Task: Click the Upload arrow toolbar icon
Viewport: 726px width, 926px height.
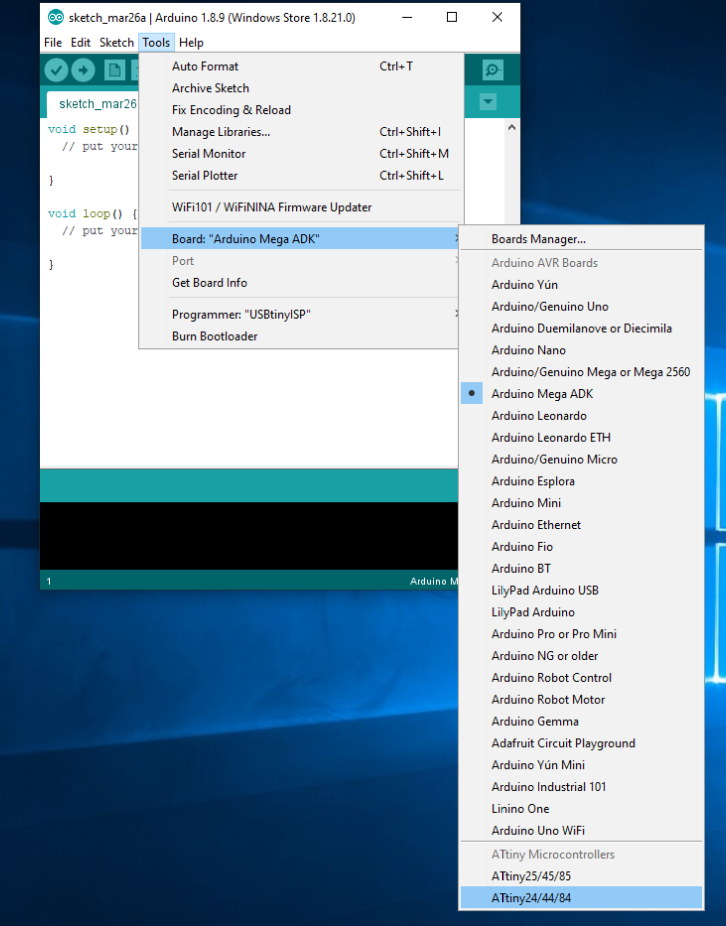Action: tap(83, 70)
